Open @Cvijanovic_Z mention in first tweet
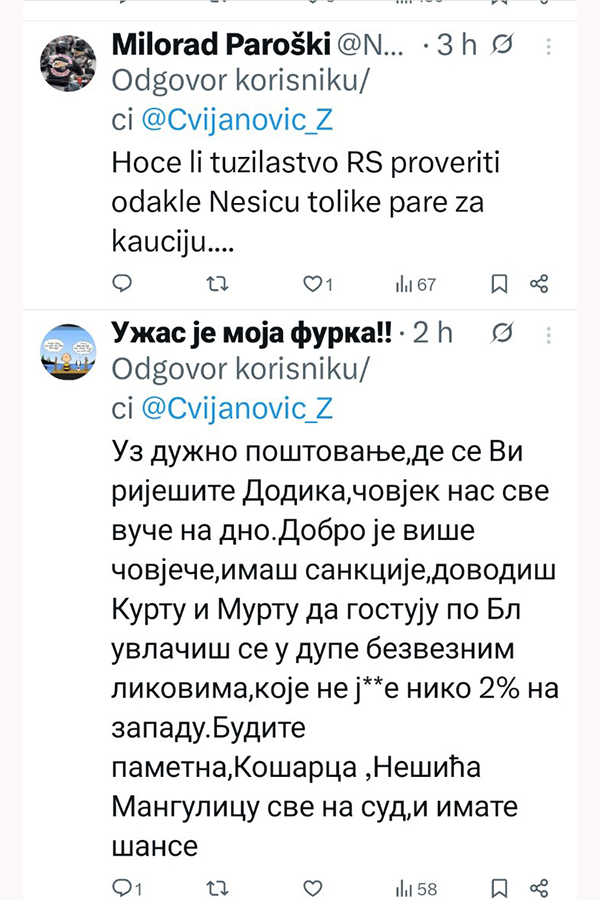This screenshot has width=600, height=900. point(237,121)
